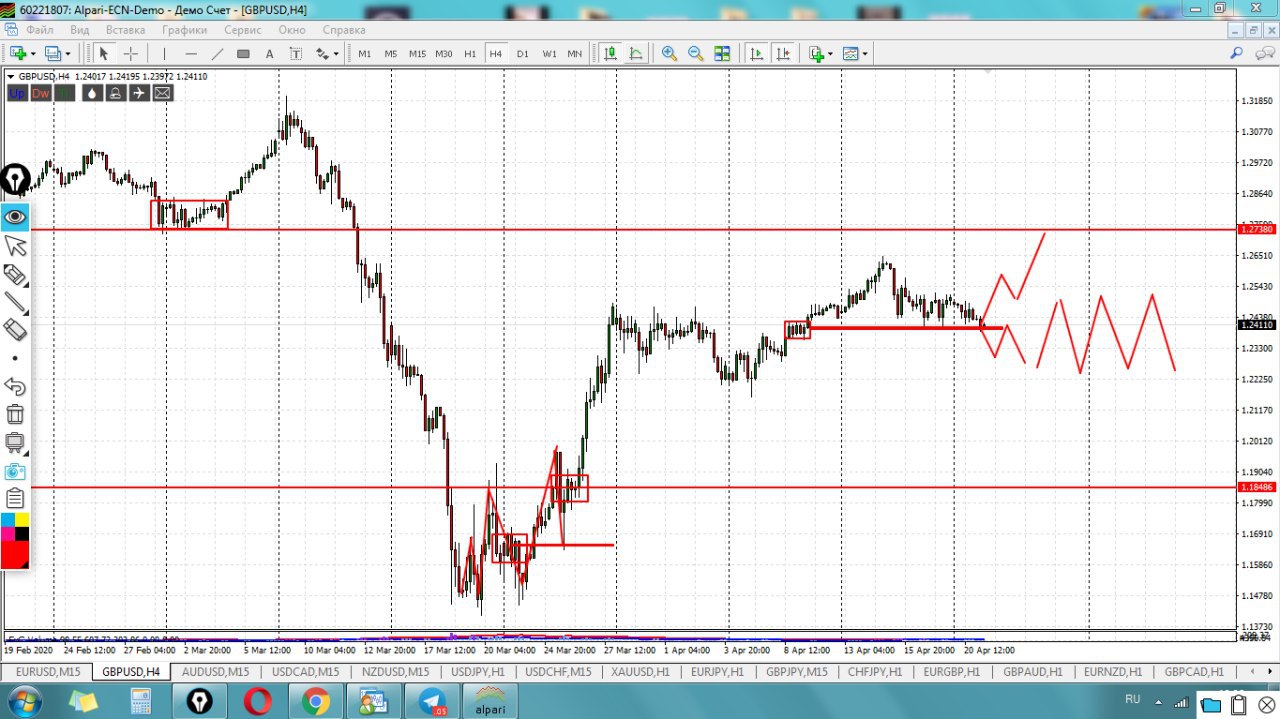Toggle the H4 timeframe button
Viewport: 1280px width, 719px height.
coord(496,54)
